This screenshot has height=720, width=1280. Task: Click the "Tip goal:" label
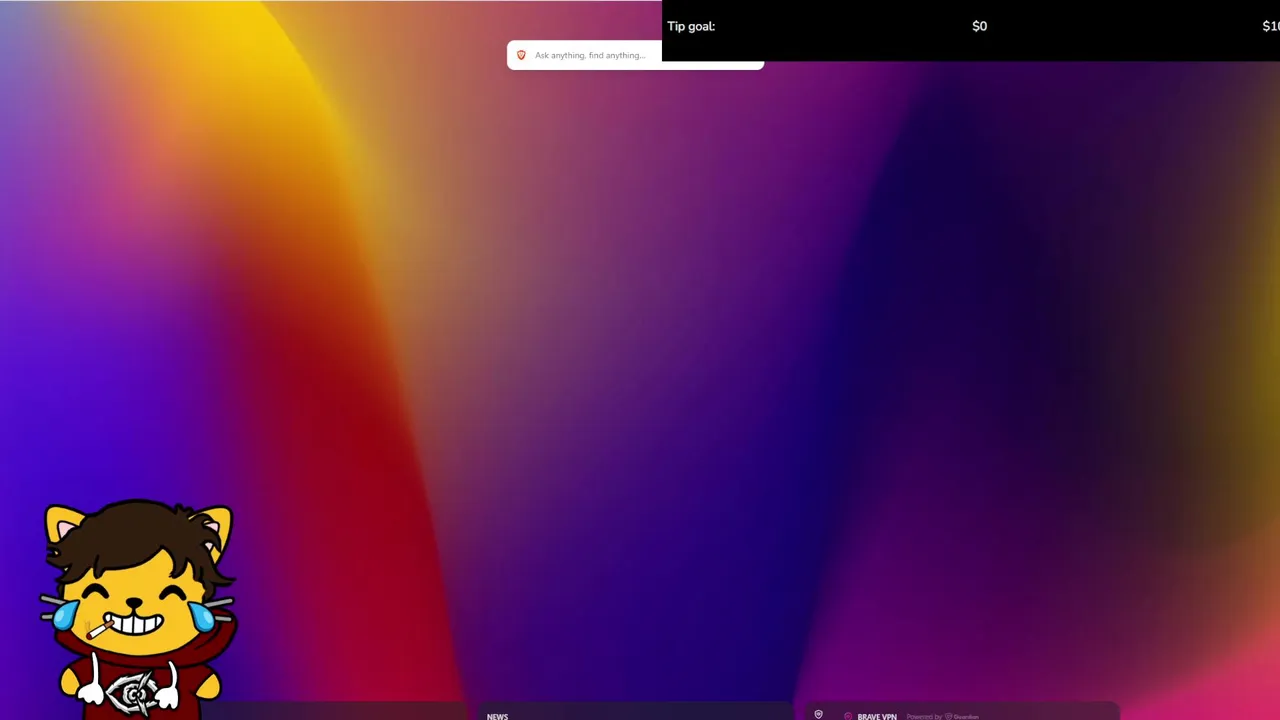tap(691, 26)
